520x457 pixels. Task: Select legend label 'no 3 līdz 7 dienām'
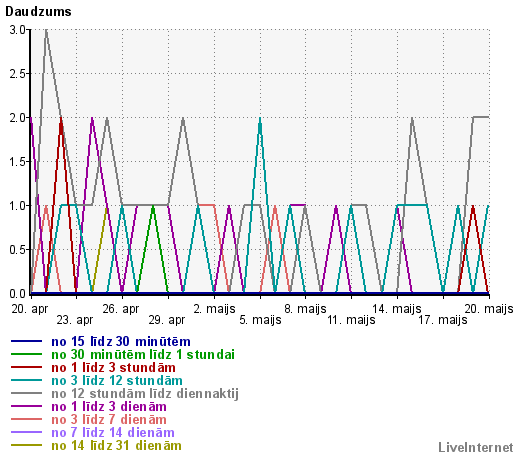[x=109, y=419]
